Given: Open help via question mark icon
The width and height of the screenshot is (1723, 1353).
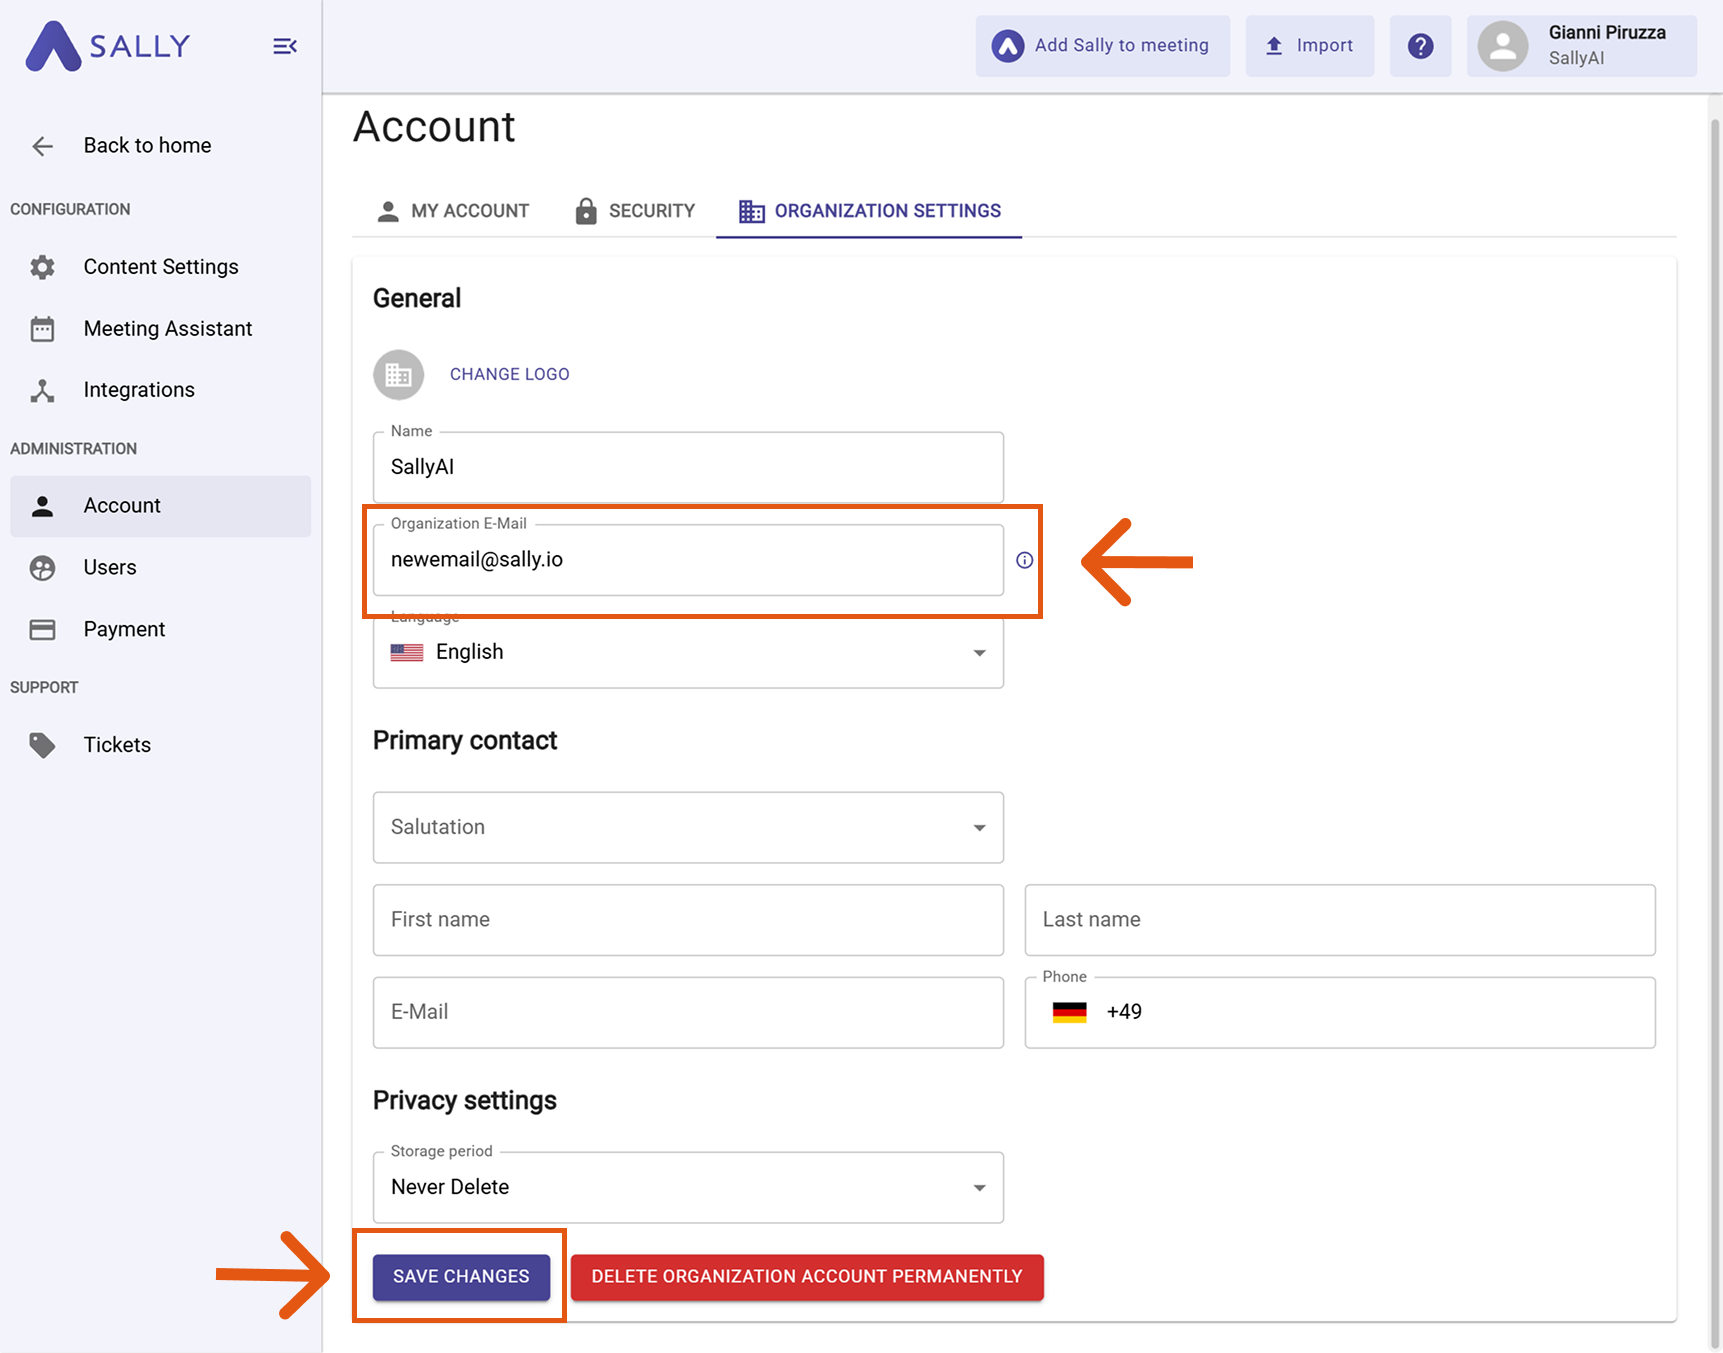Looking at the screenshot, I should pyautogui.click(x=1420, y=46).
